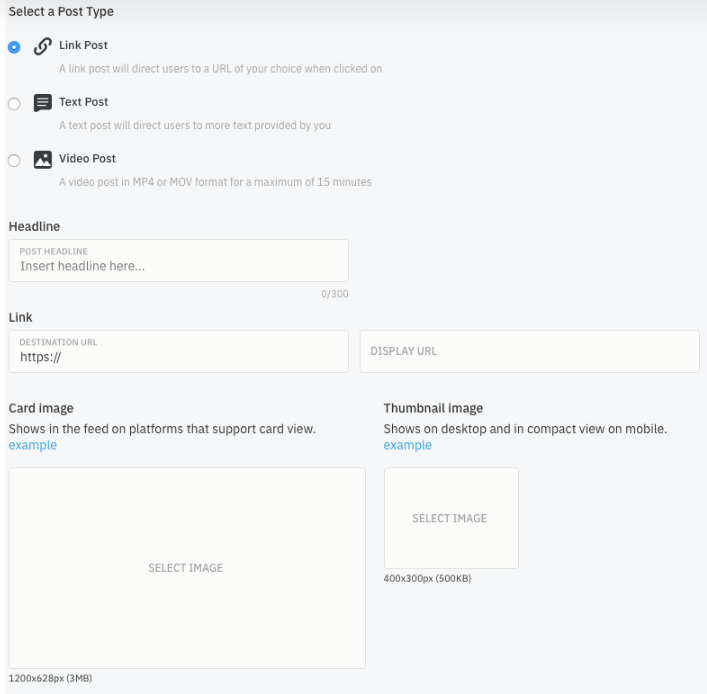Select image for the Card image box
Viewport: 707px width, 694px height.
[186, 568]
